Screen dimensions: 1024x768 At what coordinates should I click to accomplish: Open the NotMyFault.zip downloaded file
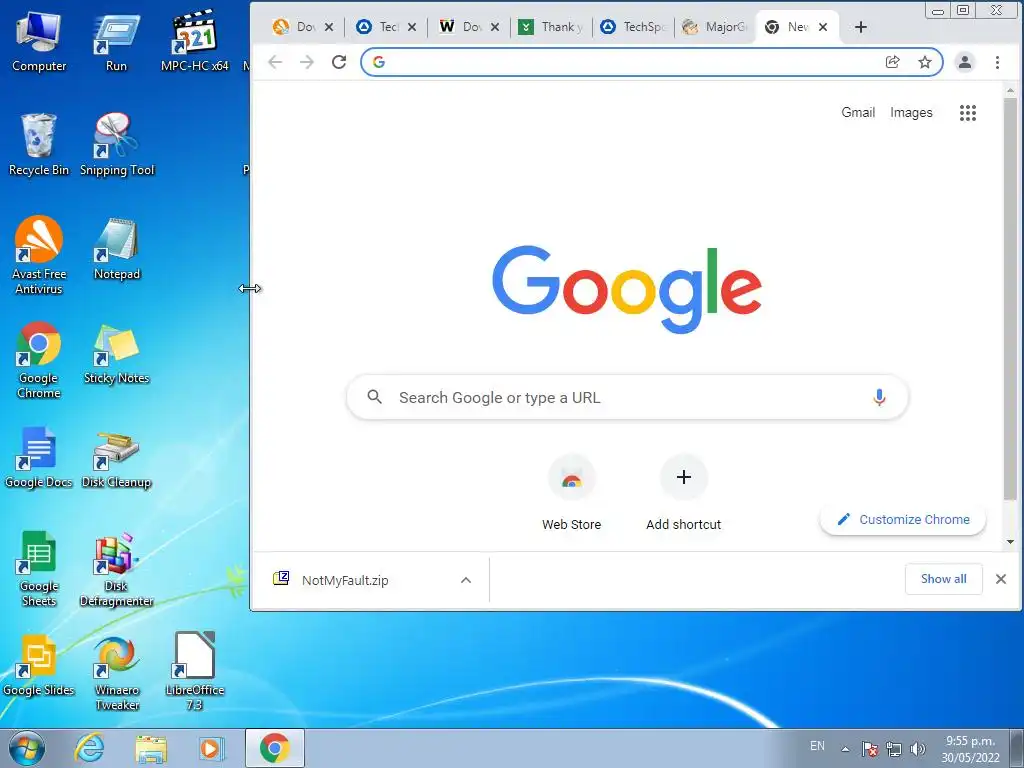(344, 580)
